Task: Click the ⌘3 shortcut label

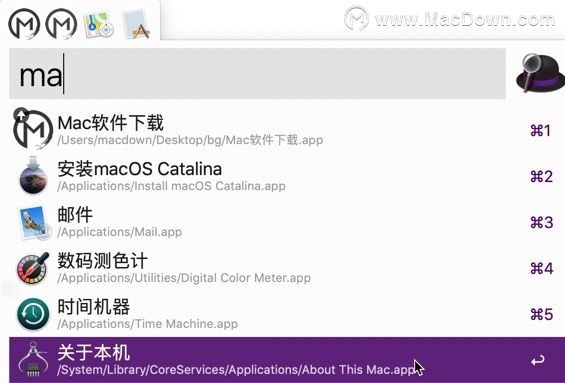Action: pos(541,223)
